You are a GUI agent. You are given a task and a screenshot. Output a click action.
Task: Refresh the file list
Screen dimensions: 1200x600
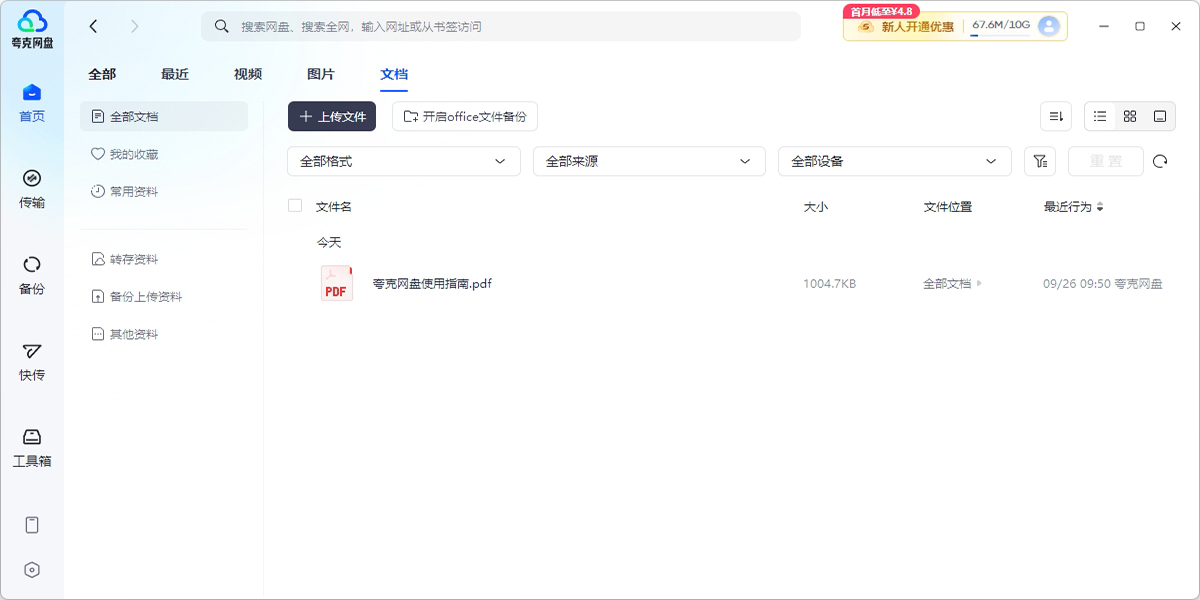[1160, 161]
